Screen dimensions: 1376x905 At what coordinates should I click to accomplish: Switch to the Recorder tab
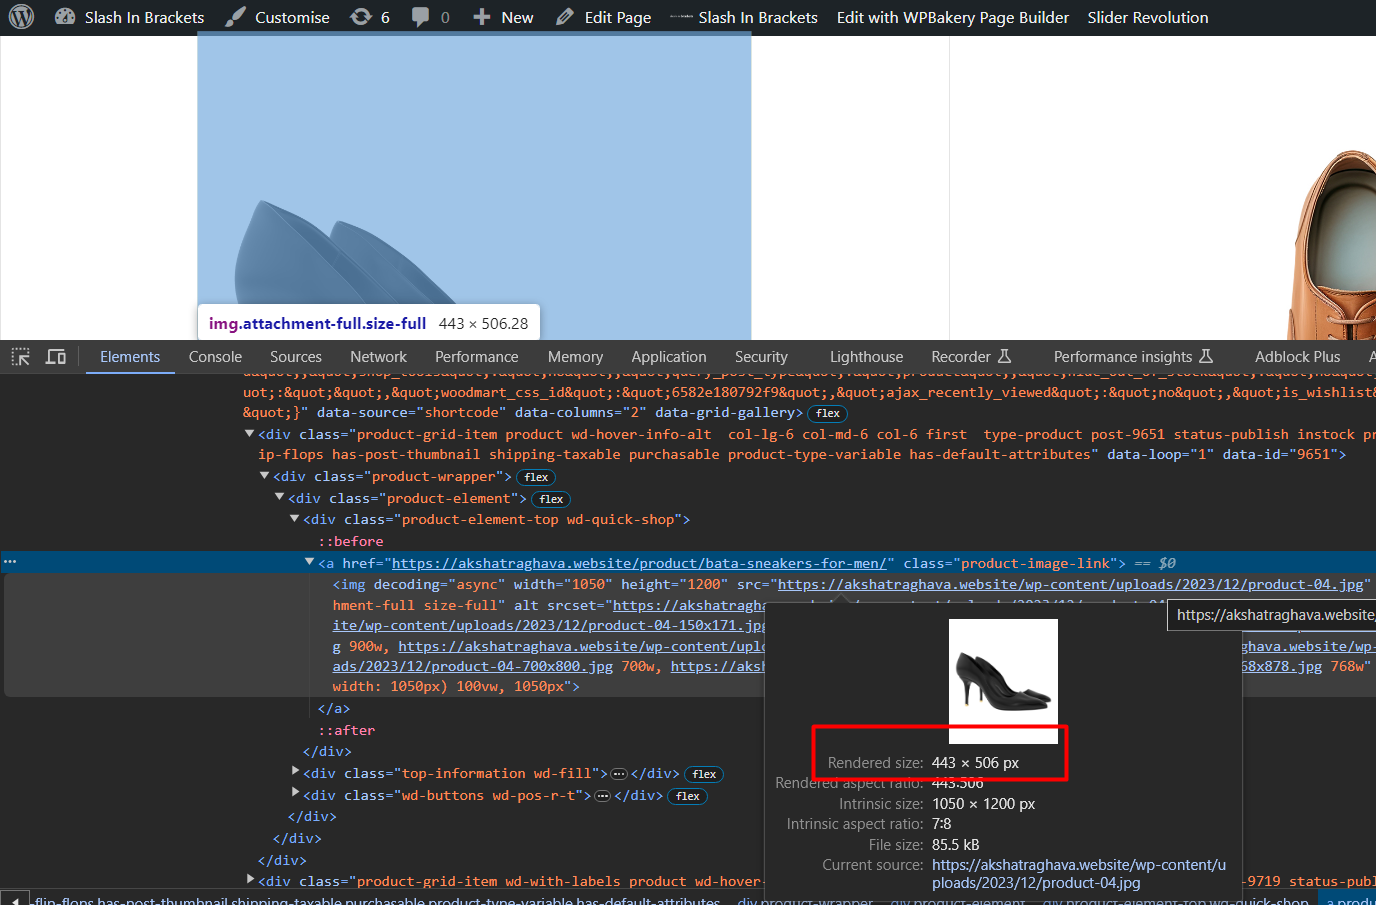tap(971, 357)
